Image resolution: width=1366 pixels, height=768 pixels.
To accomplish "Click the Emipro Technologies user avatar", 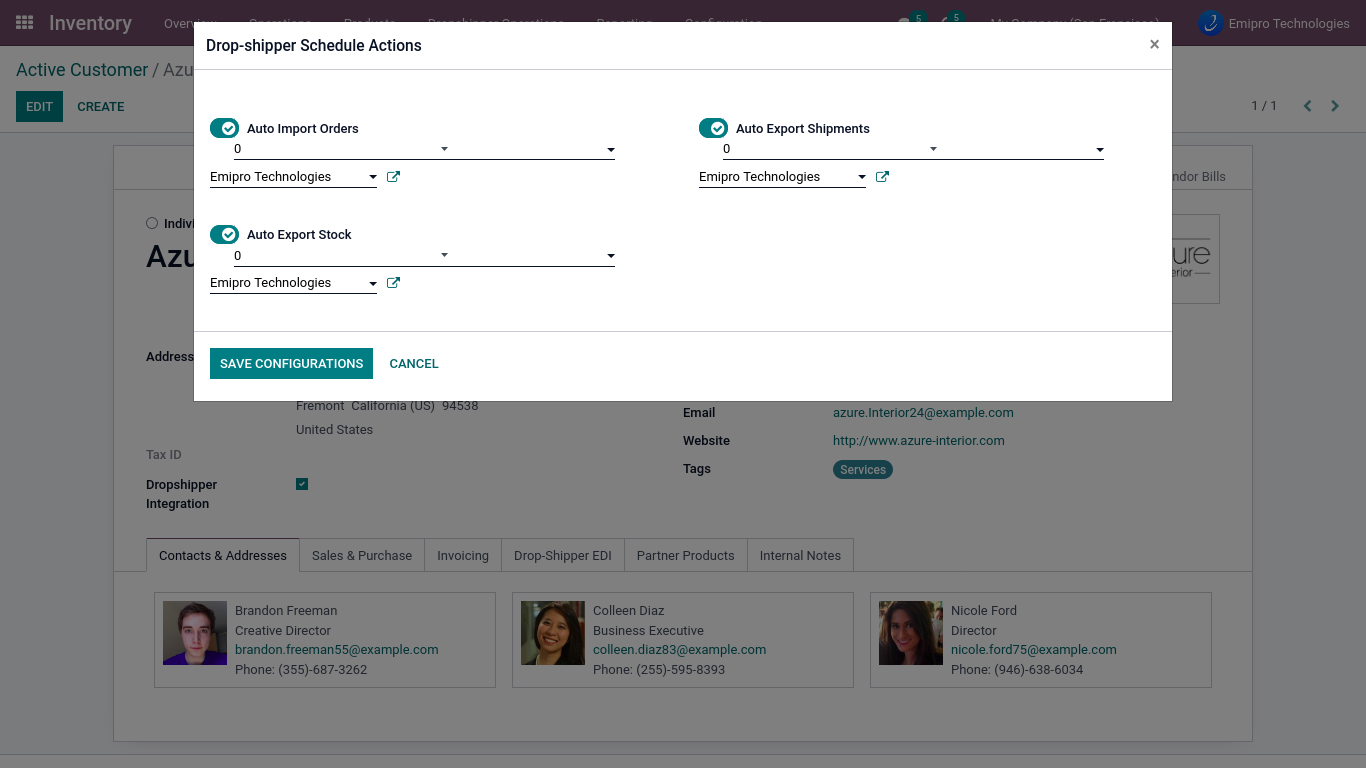I will [1211, 23].
